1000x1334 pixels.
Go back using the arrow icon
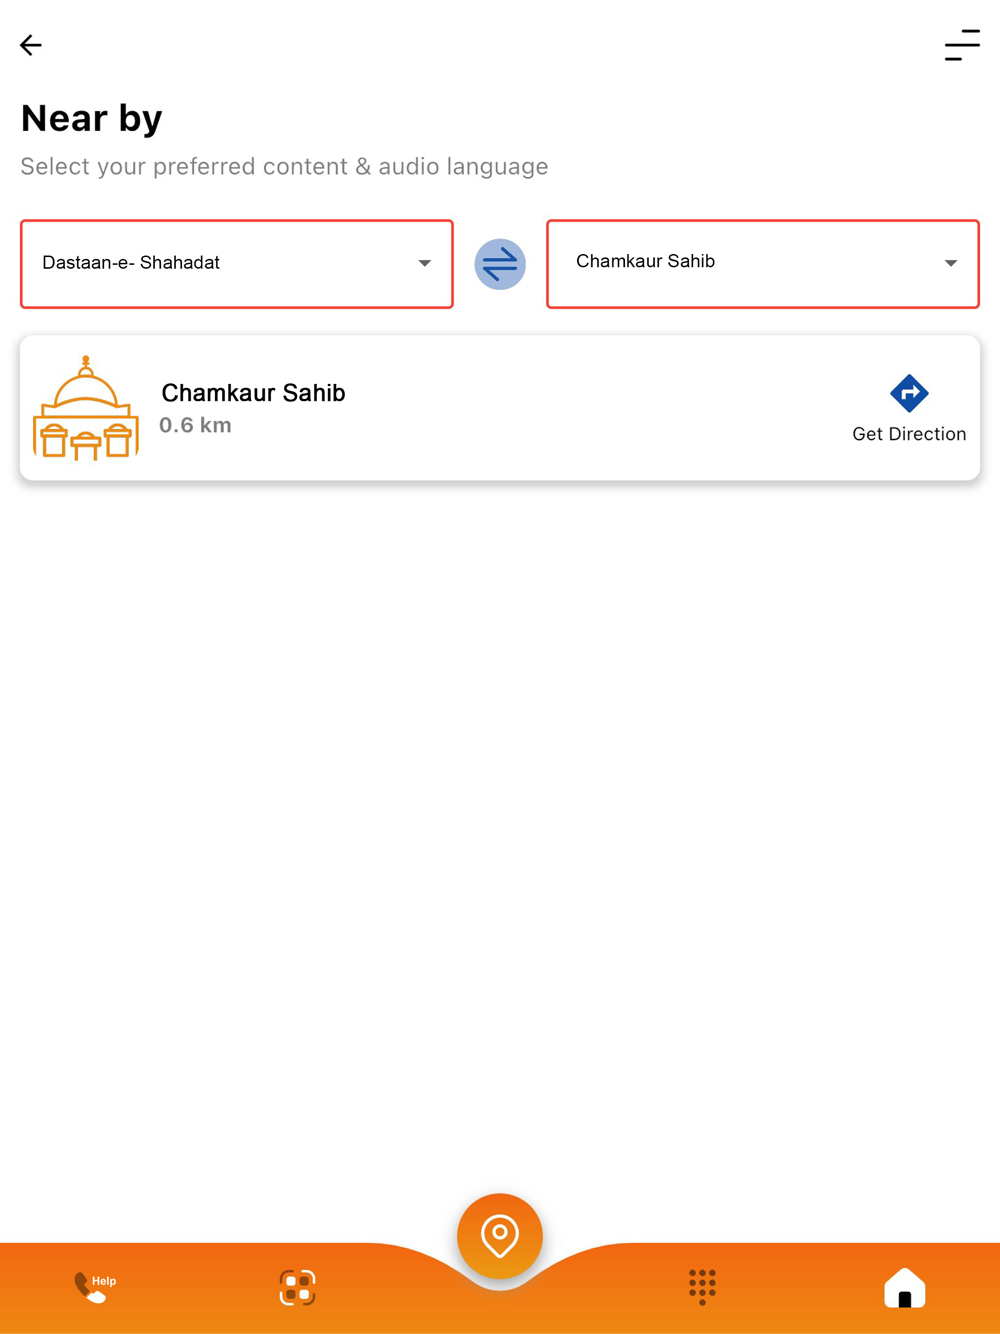coord(31,45)
